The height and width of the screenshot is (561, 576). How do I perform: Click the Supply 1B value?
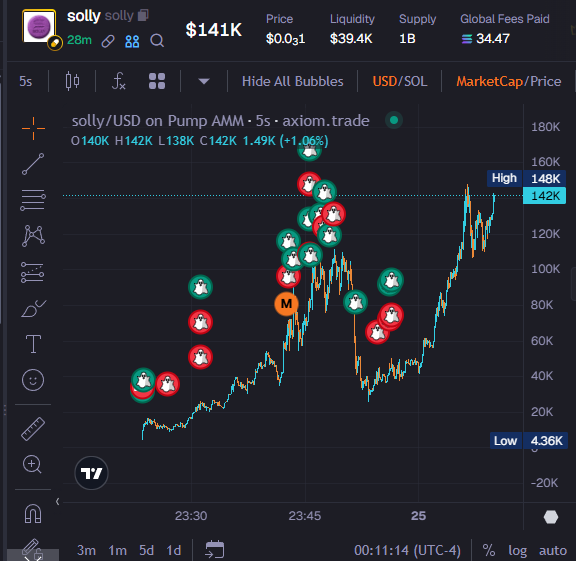(x=407, y=38)
